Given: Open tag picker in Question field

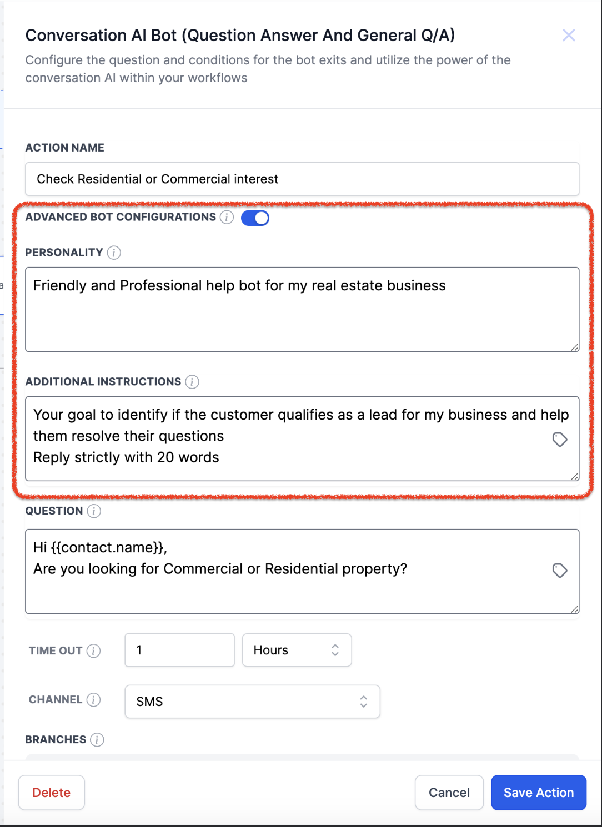Looking at the screenshot, I should point(560,570).
